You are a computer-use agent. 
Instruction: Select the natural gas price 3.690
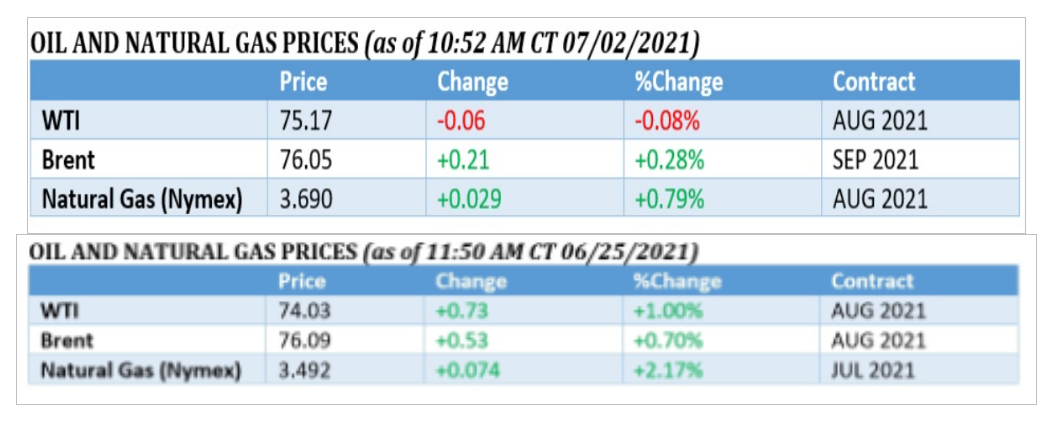308,198
